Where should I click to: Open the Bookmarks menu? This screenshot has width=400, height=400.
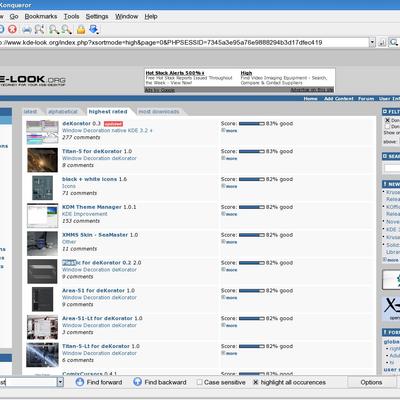(41, 16)
